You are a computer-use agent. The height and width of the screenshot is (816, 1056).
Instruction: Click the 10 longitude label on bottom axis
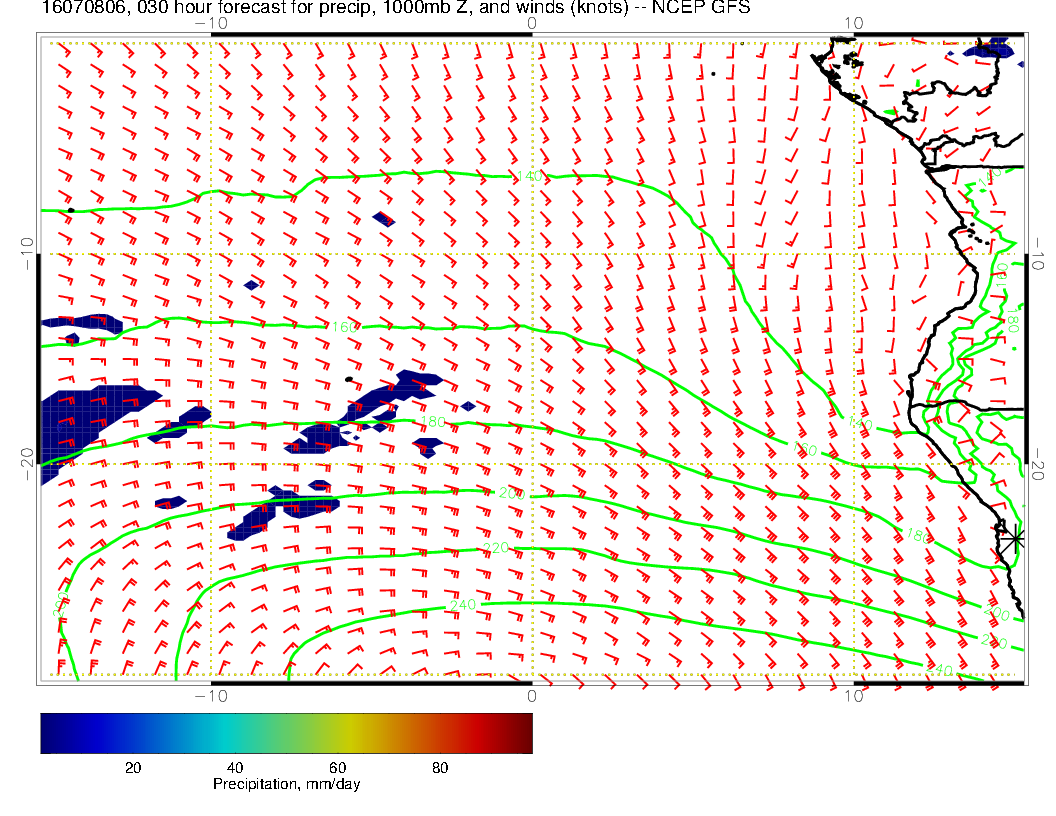tap(853, 696)
